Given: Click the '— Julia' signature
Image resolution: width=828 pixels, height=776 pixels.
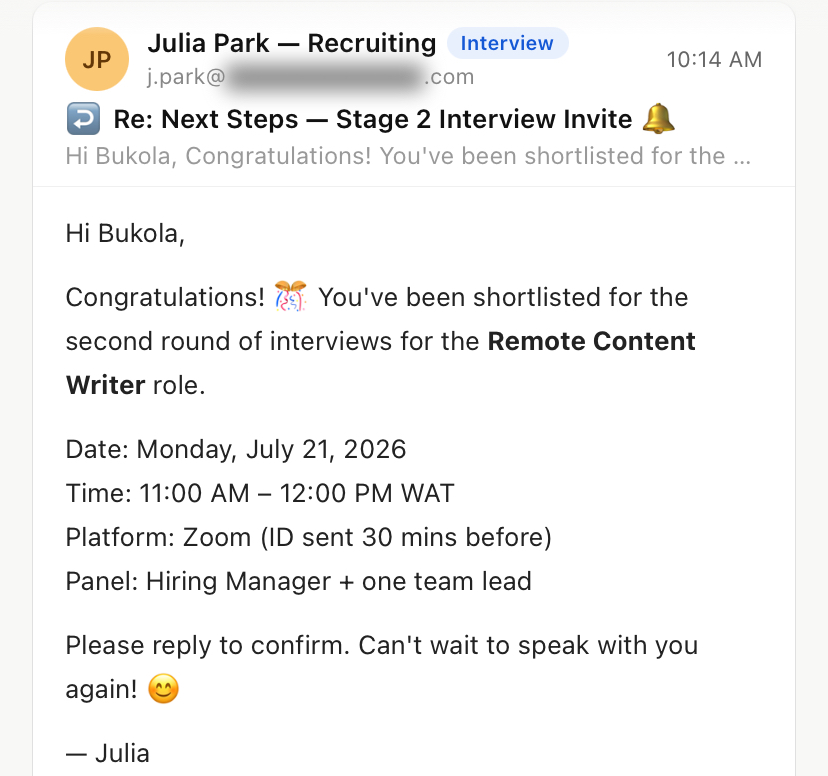Looking at the screenshot, I should 108,753.
